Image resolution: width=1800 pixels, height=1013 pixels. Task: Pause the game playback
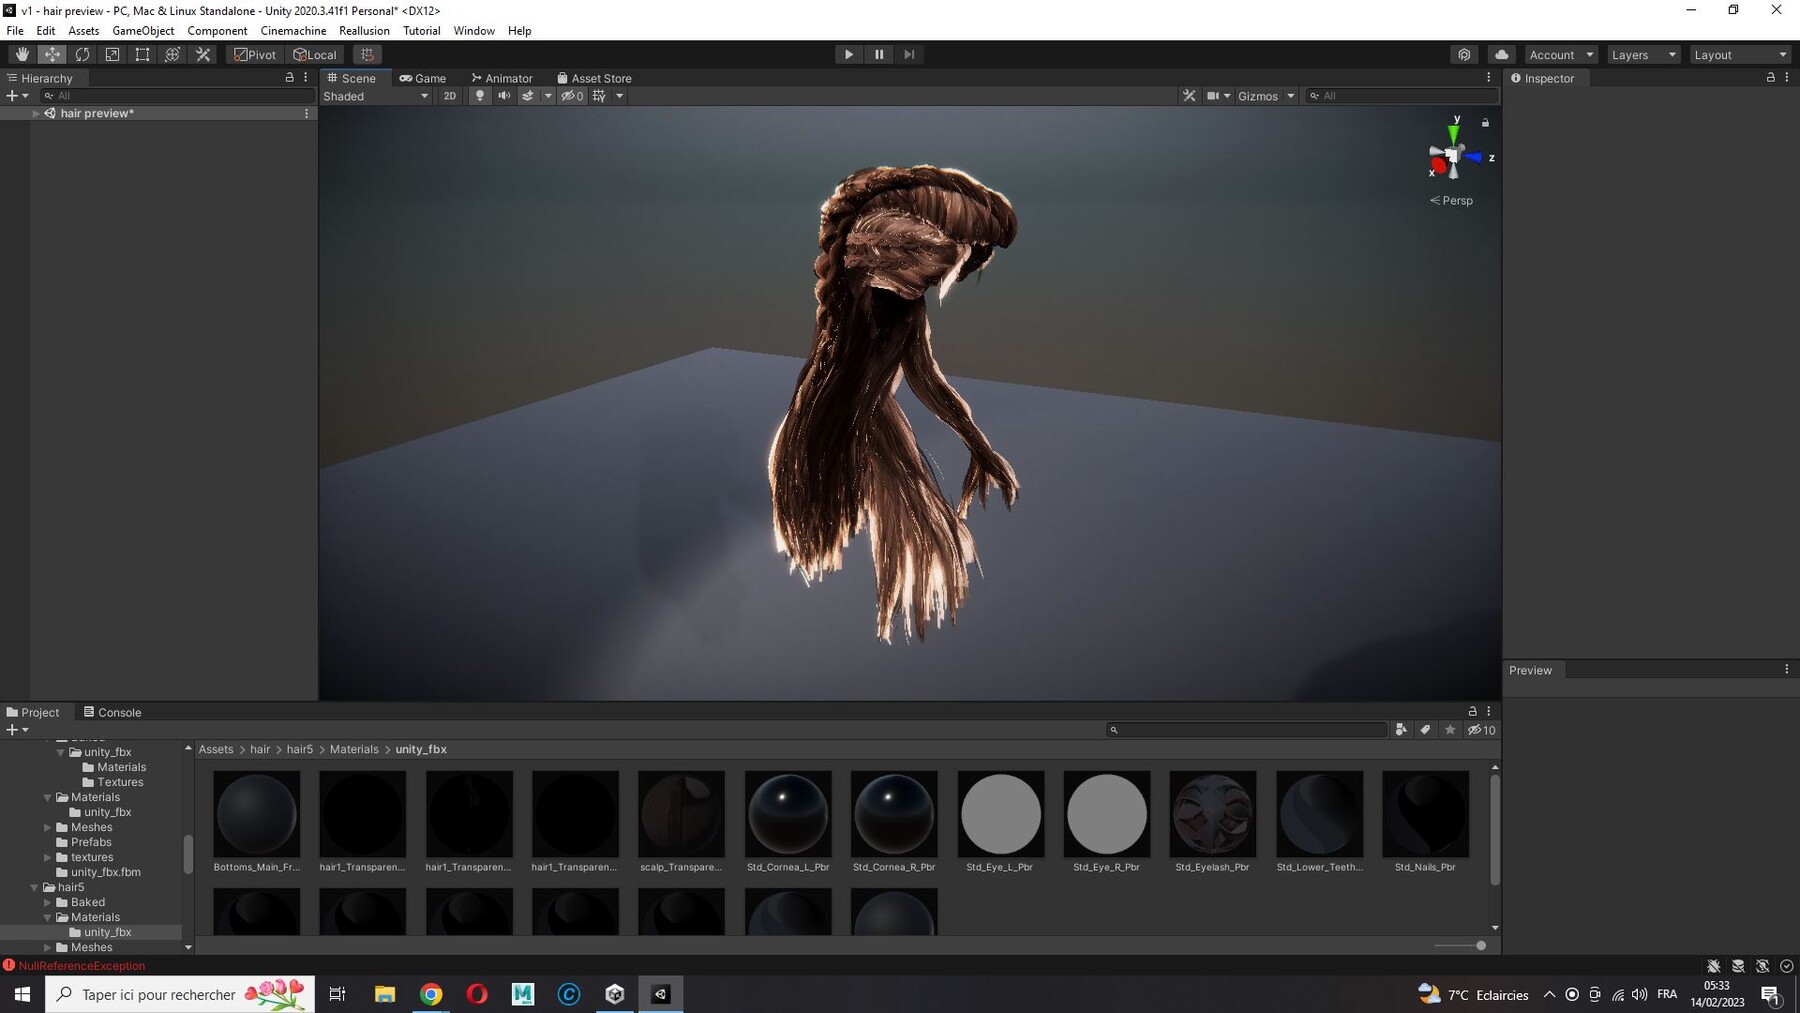(879, 54)
